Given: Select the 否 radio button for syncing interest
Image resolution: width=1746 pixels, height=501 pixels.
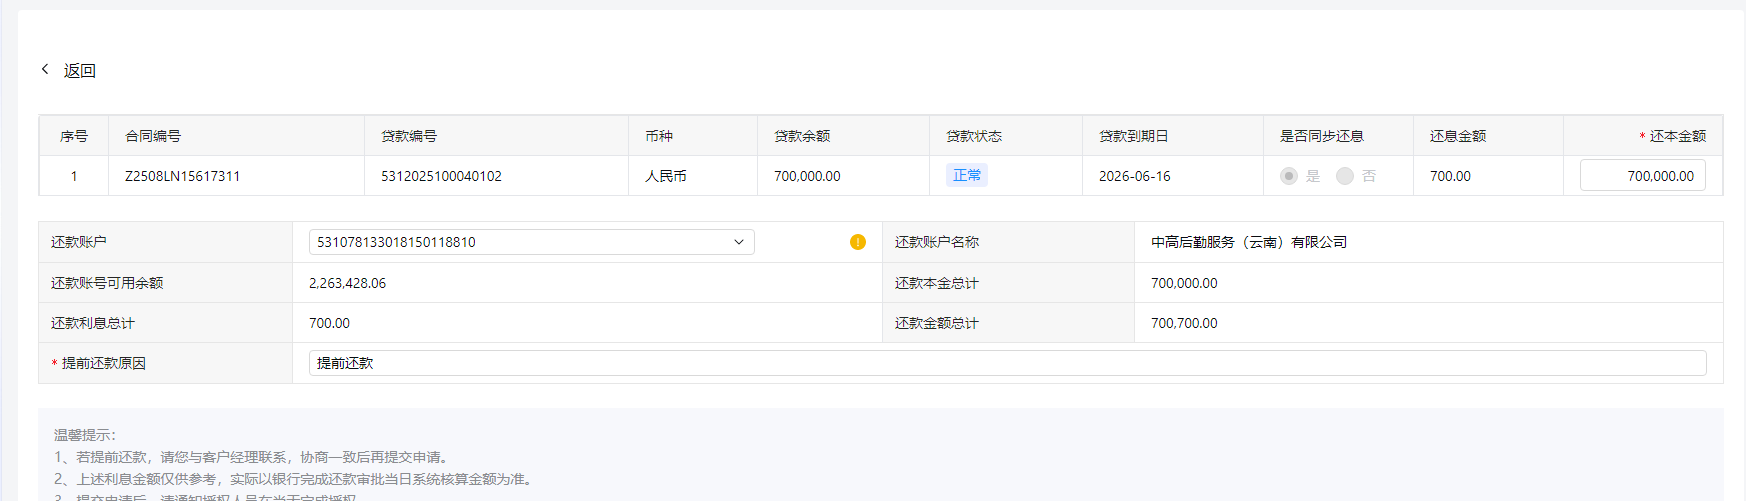Looking at the screenshot, I should pos(1345,176).
